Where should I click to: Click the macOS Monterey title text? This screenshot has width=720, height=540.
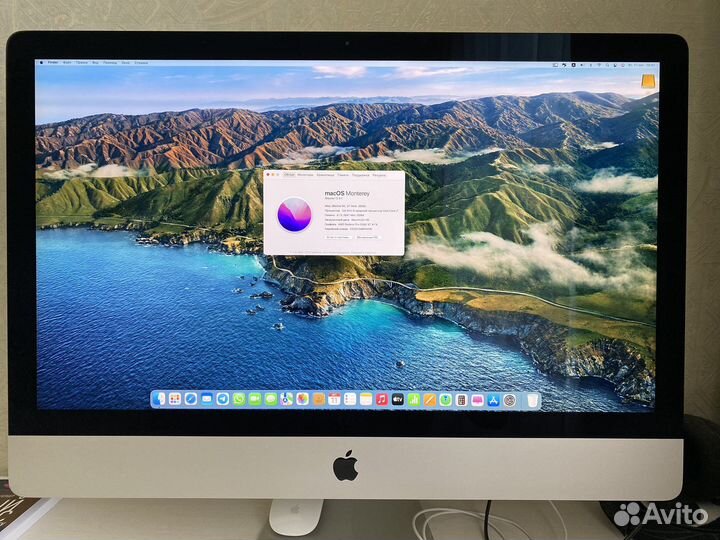(x=347, y=193)
